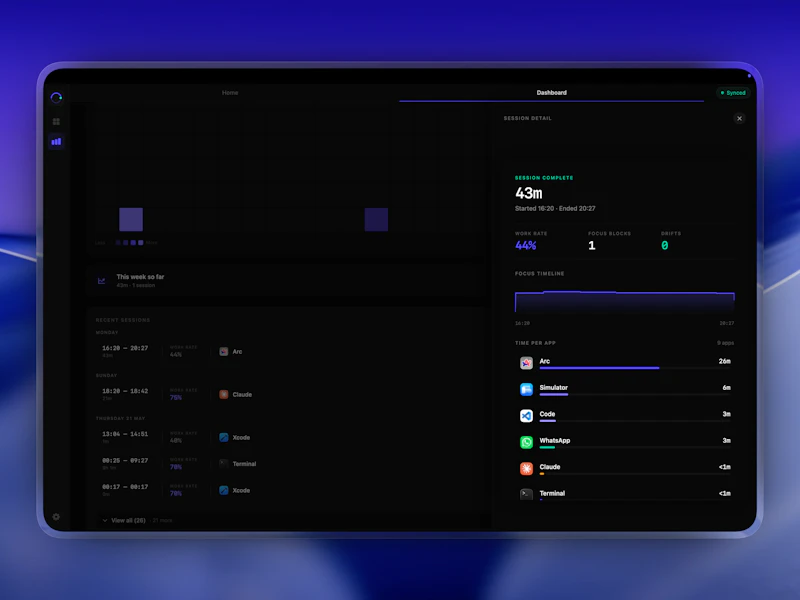
Task: Switch to the Home tab
Action: pyautogui.click(x=230, y=92)
